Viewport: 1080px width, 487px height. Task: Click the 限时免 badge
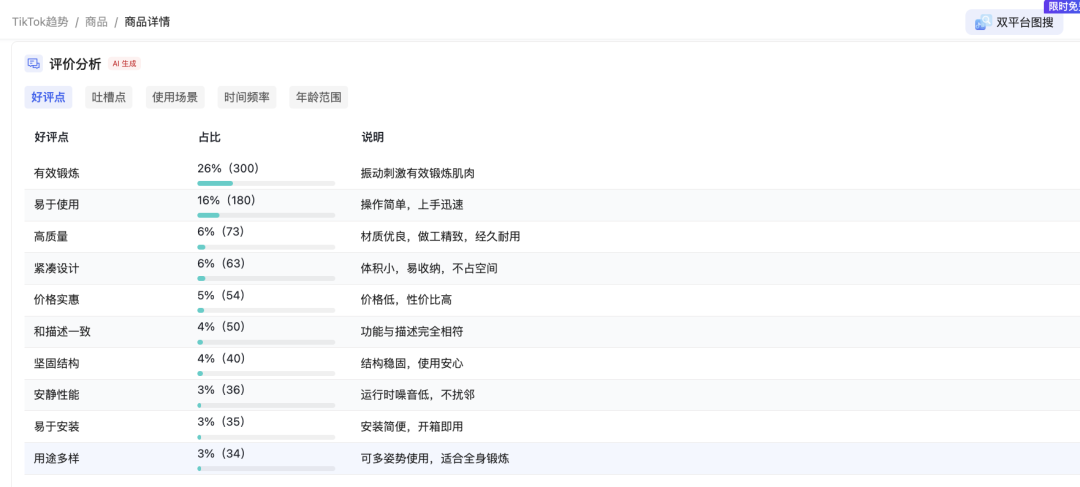(x=1063, y=6)
